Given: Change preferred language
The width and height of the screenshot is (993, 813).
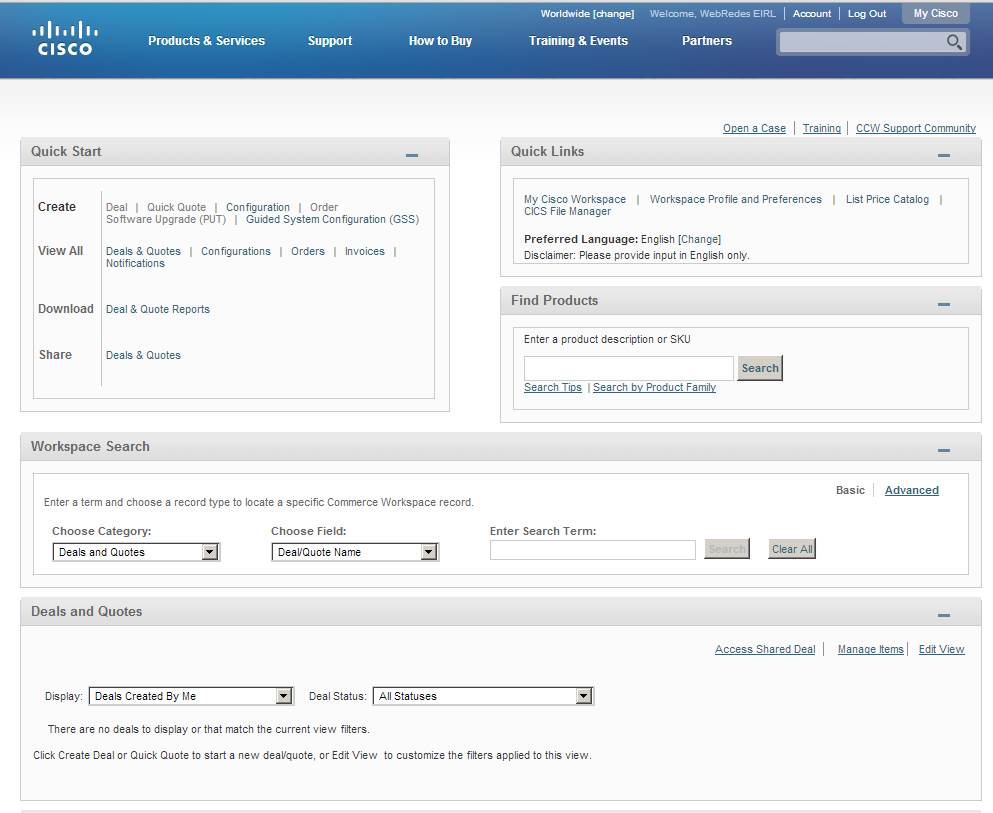Looking at the screenshot, I should click(699, 239).
